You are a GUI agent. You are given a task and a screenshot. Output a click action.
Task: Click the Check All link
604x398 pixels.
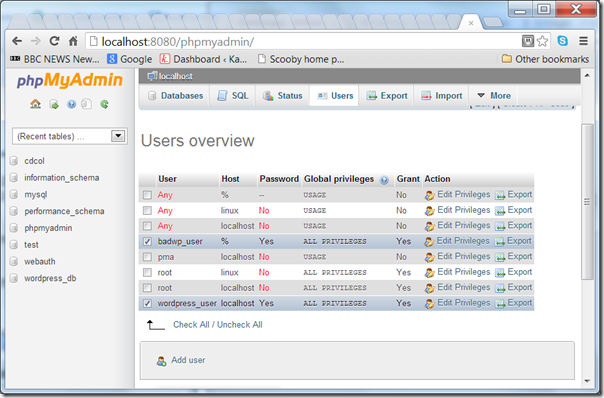191,325
